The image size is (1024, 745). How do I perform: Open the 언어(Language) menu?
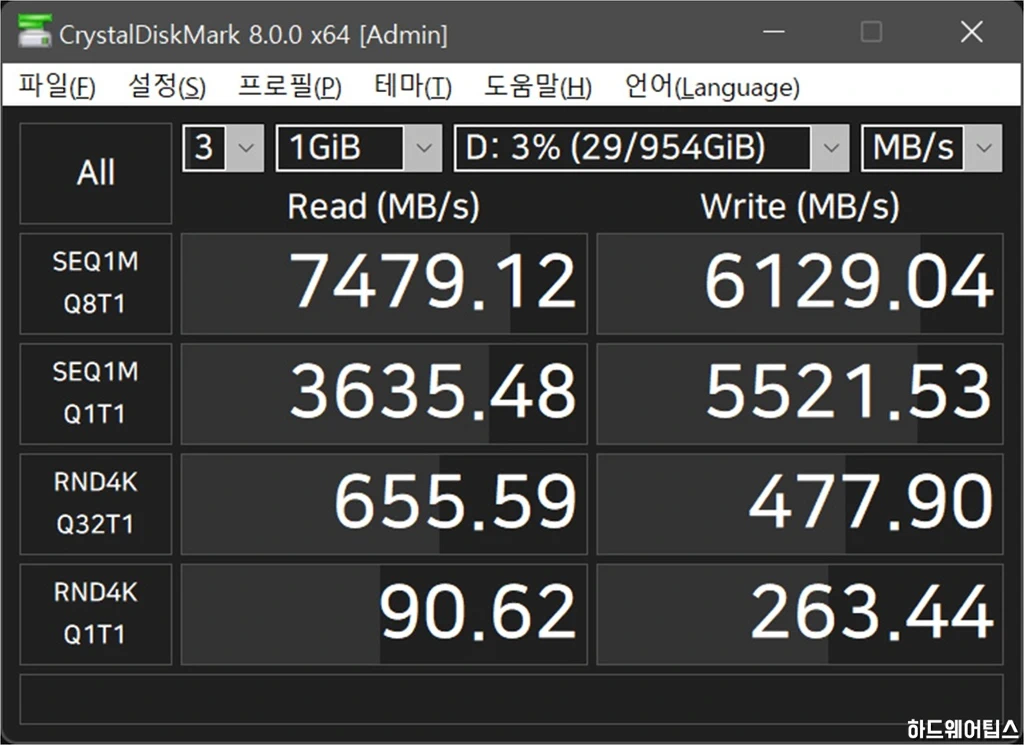[x=712, y=86]
